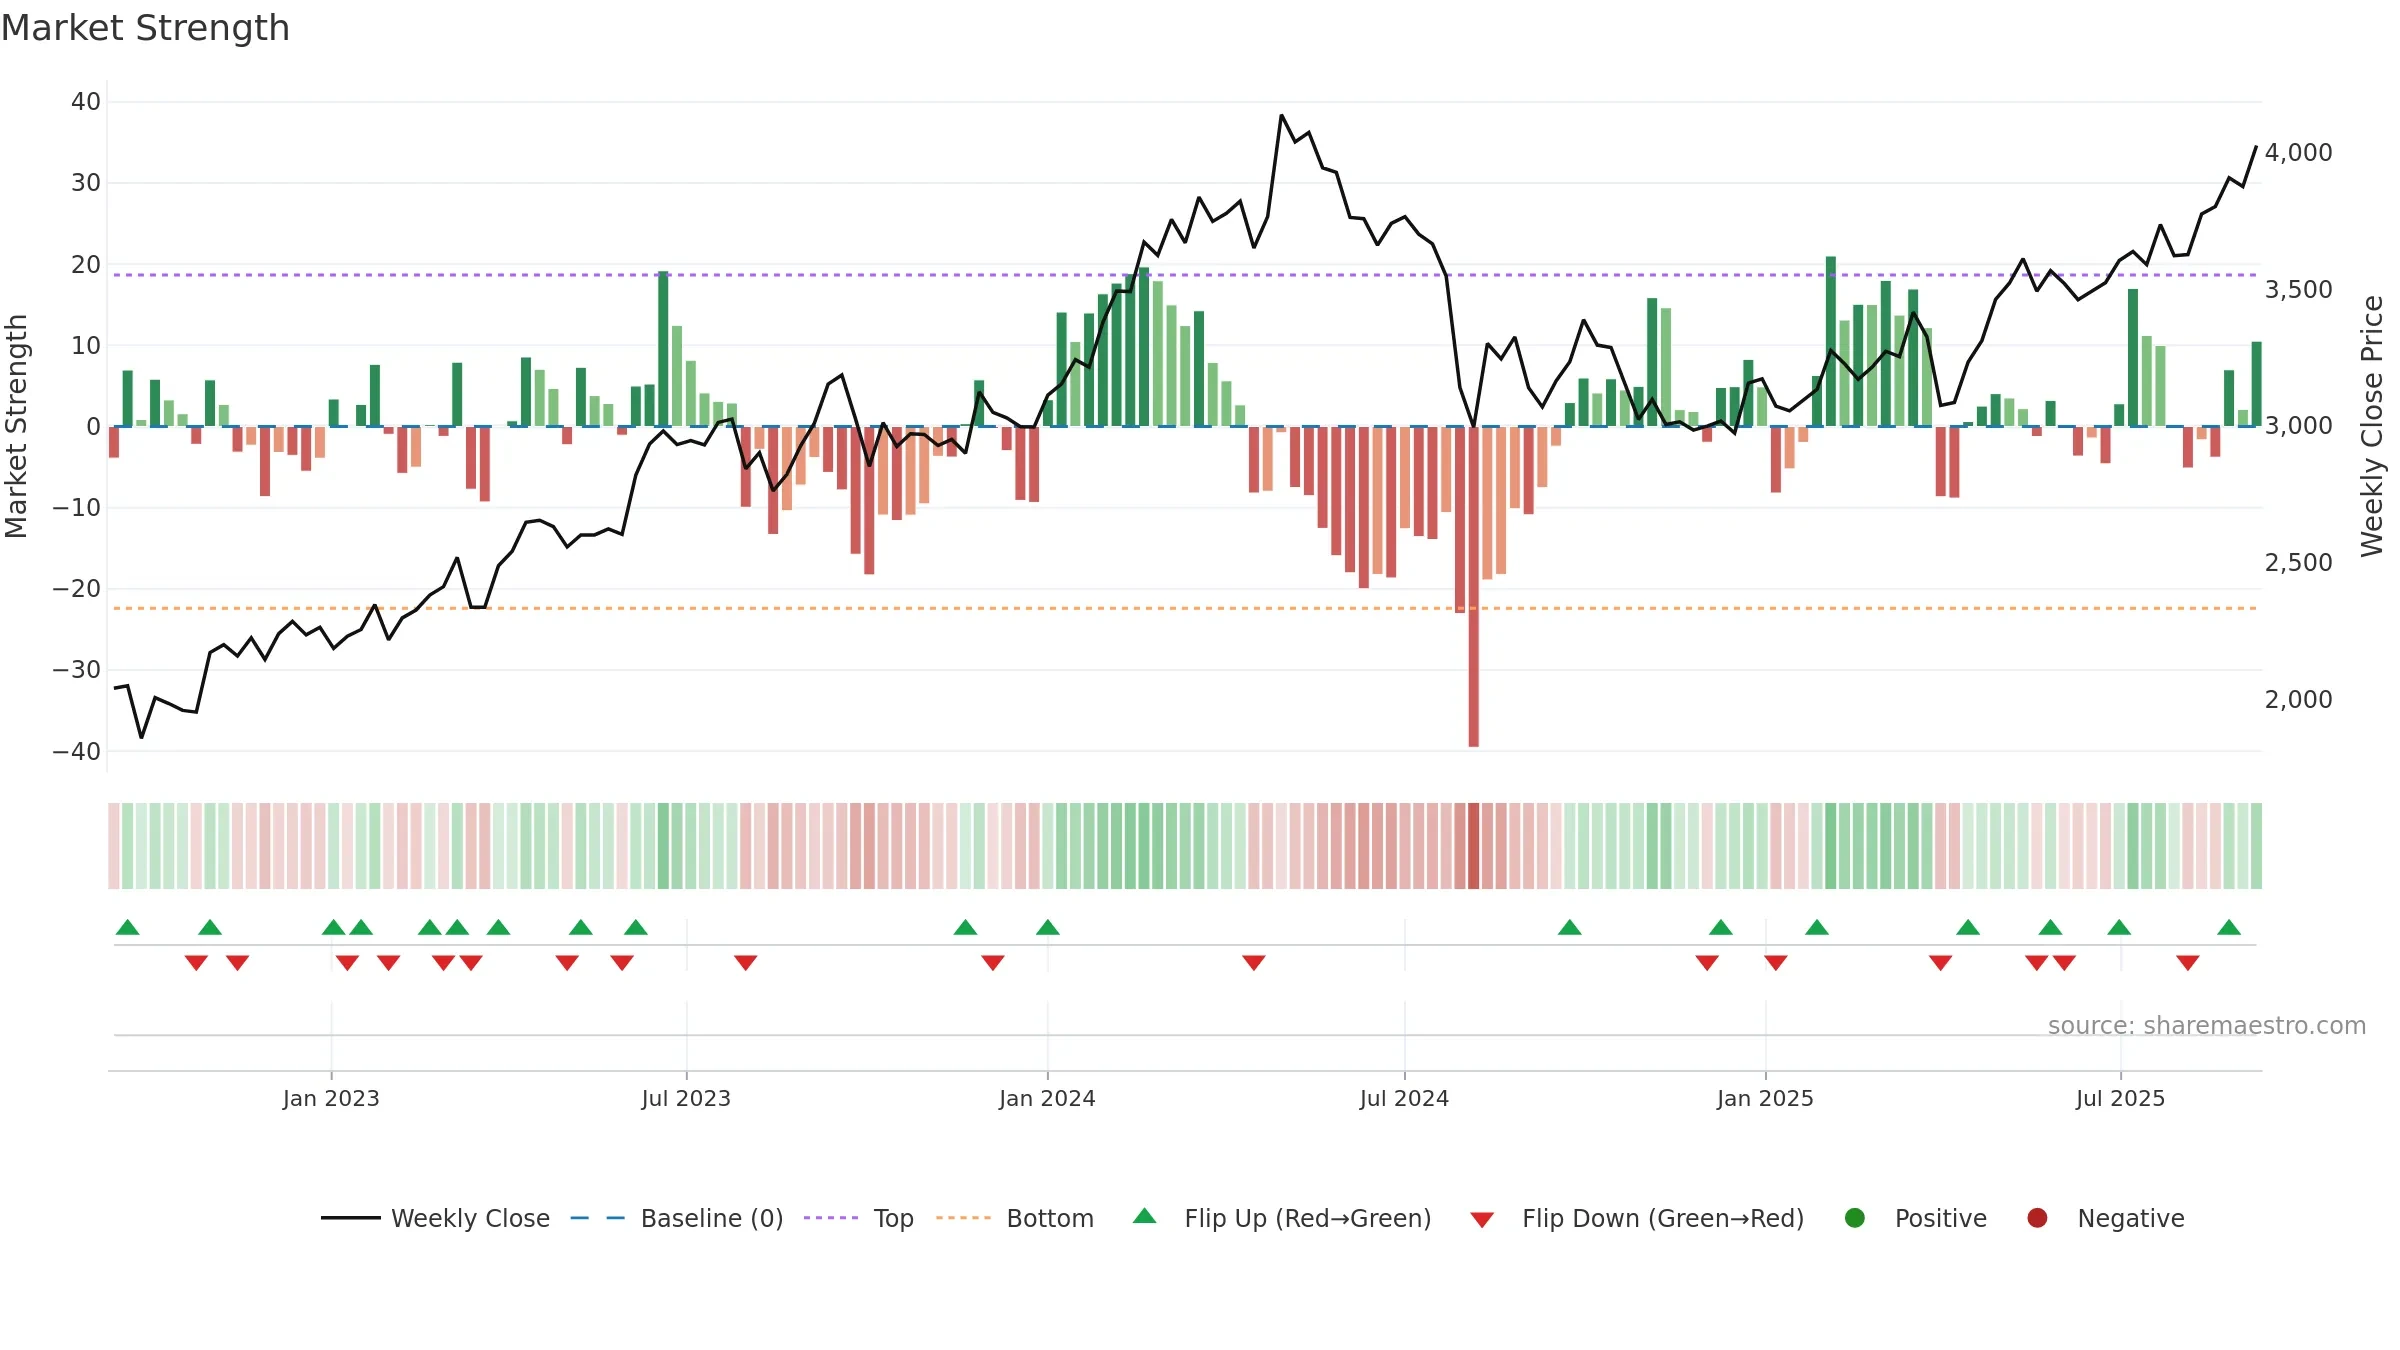Click the Jan 2025 axis label

1765,1099
